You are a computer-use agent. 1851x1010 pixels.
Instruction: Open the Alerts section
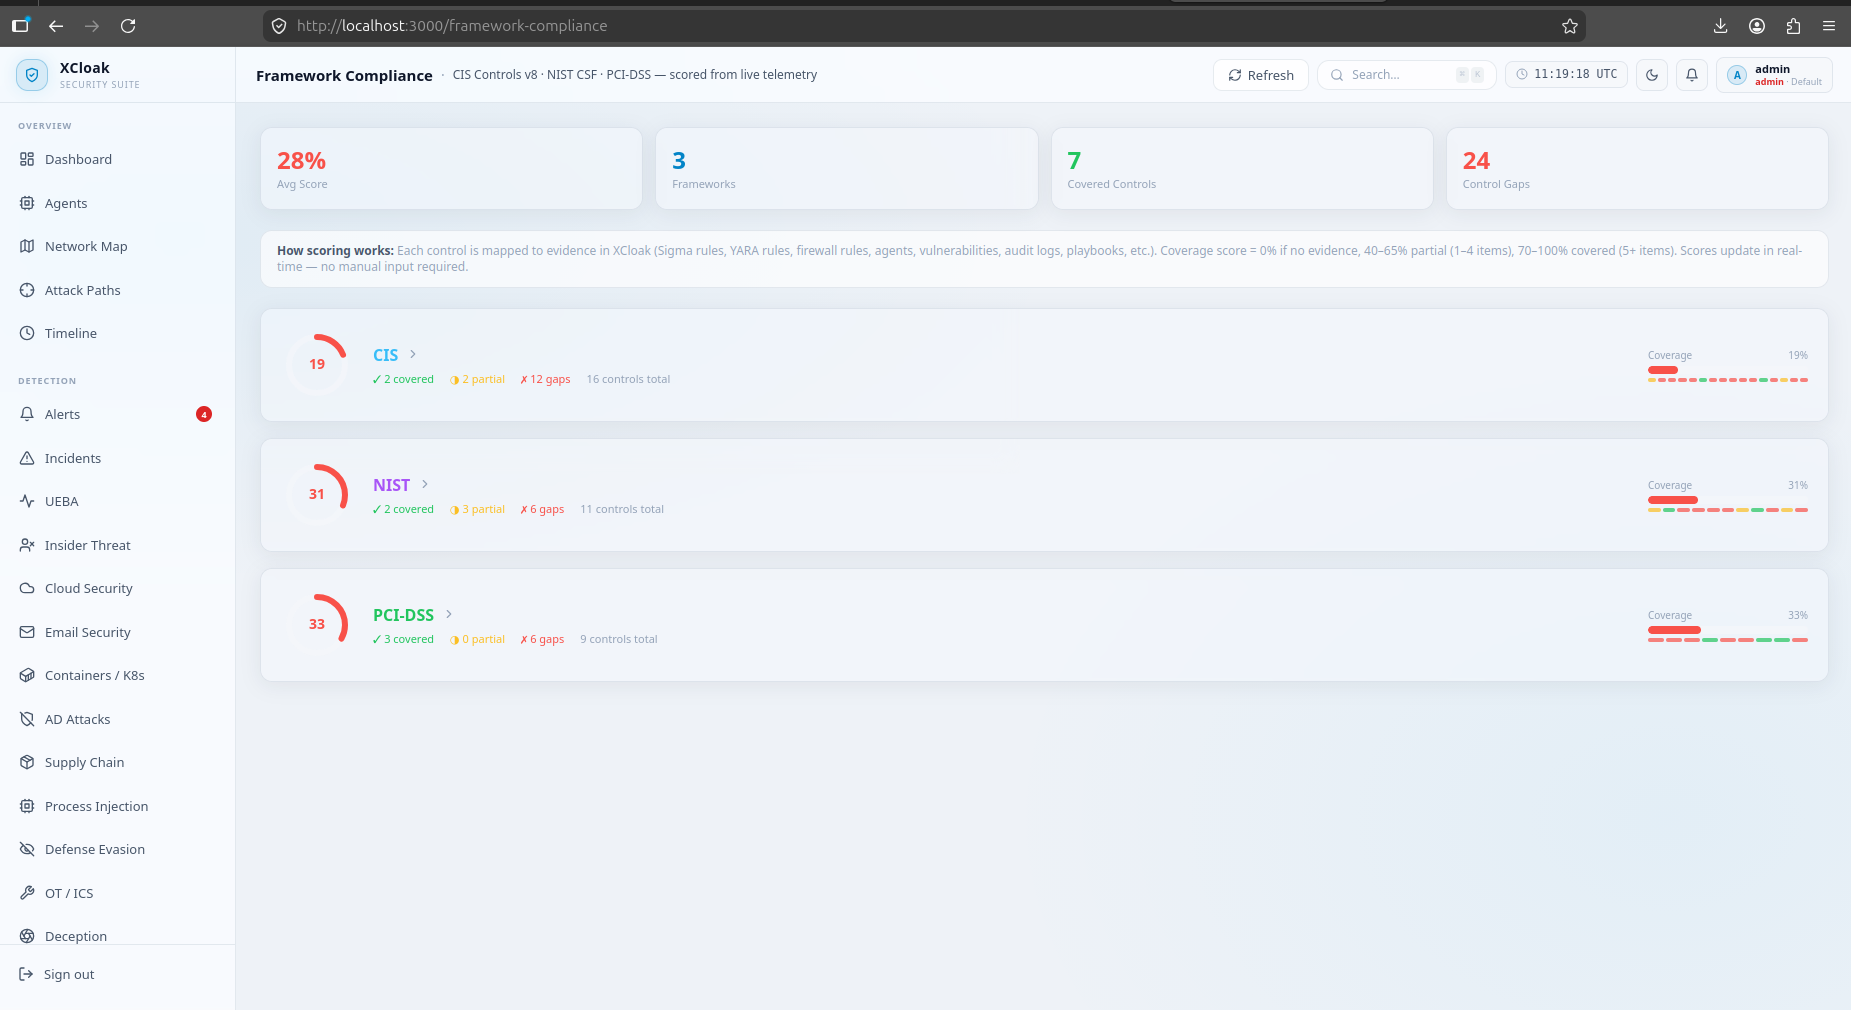click(117, 414)
